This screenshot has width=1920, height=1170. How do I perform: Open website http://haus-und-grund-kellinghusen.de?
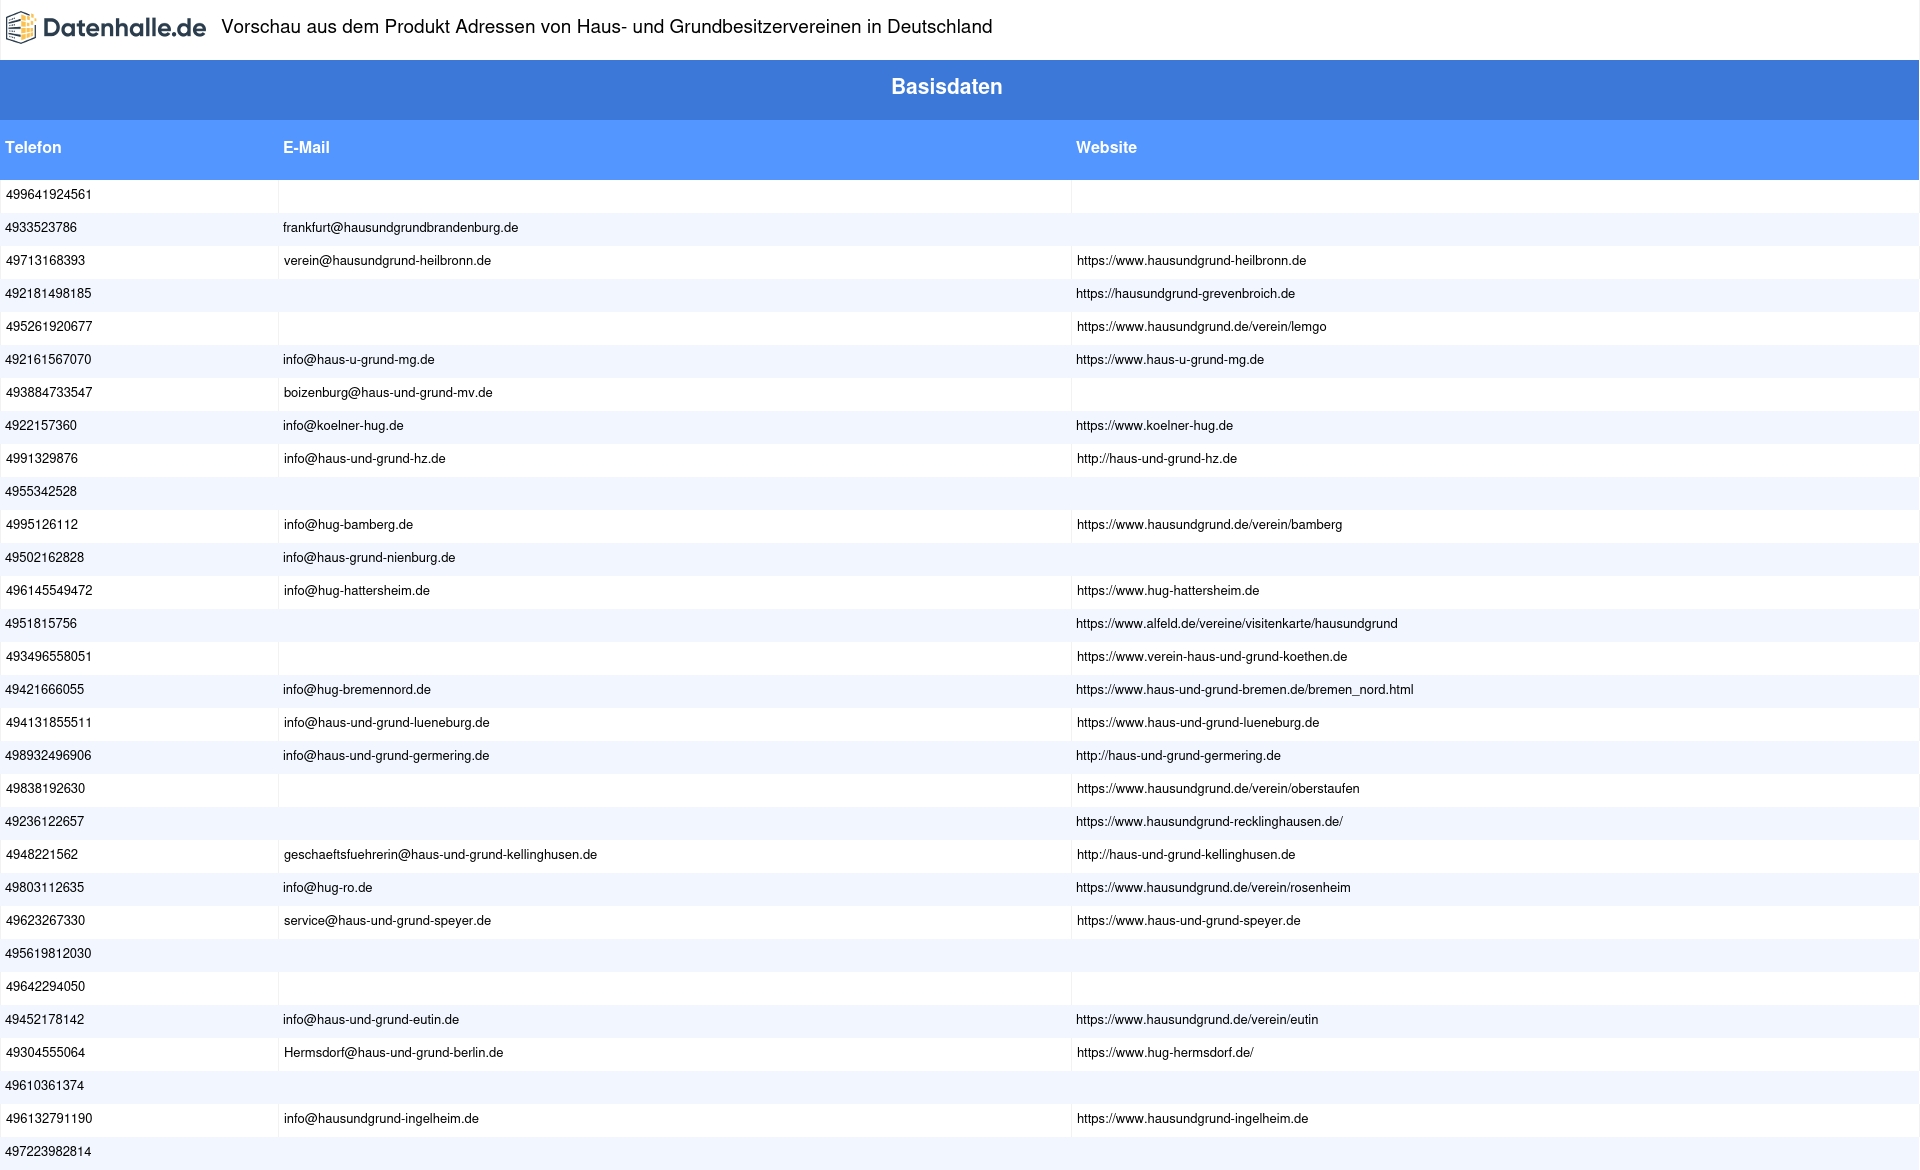pyautogui.click(x=1186, y=855)
